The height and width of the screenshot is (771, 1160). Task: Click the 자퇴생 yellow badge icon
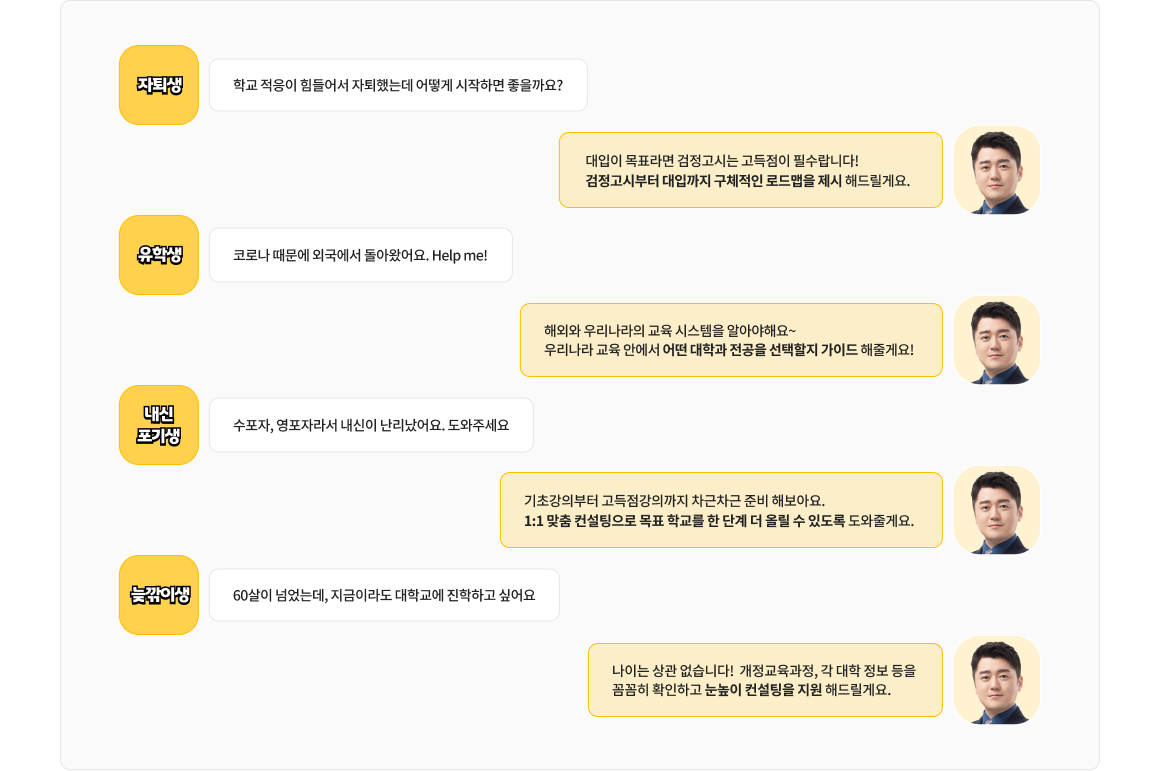point(159,85)
